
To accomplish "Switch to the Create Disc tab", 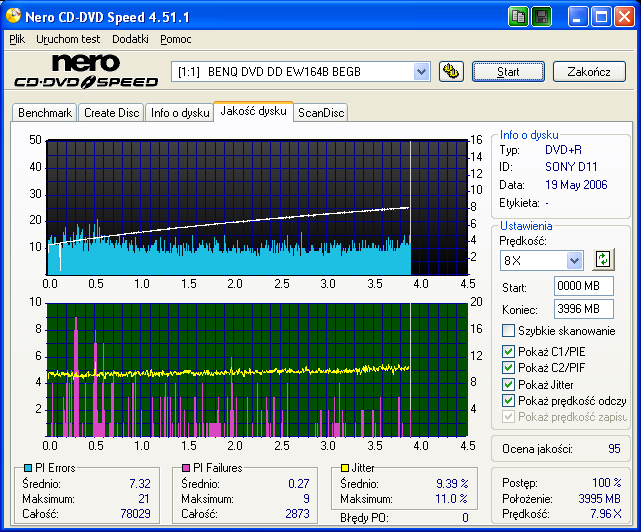I will point(112,113).
